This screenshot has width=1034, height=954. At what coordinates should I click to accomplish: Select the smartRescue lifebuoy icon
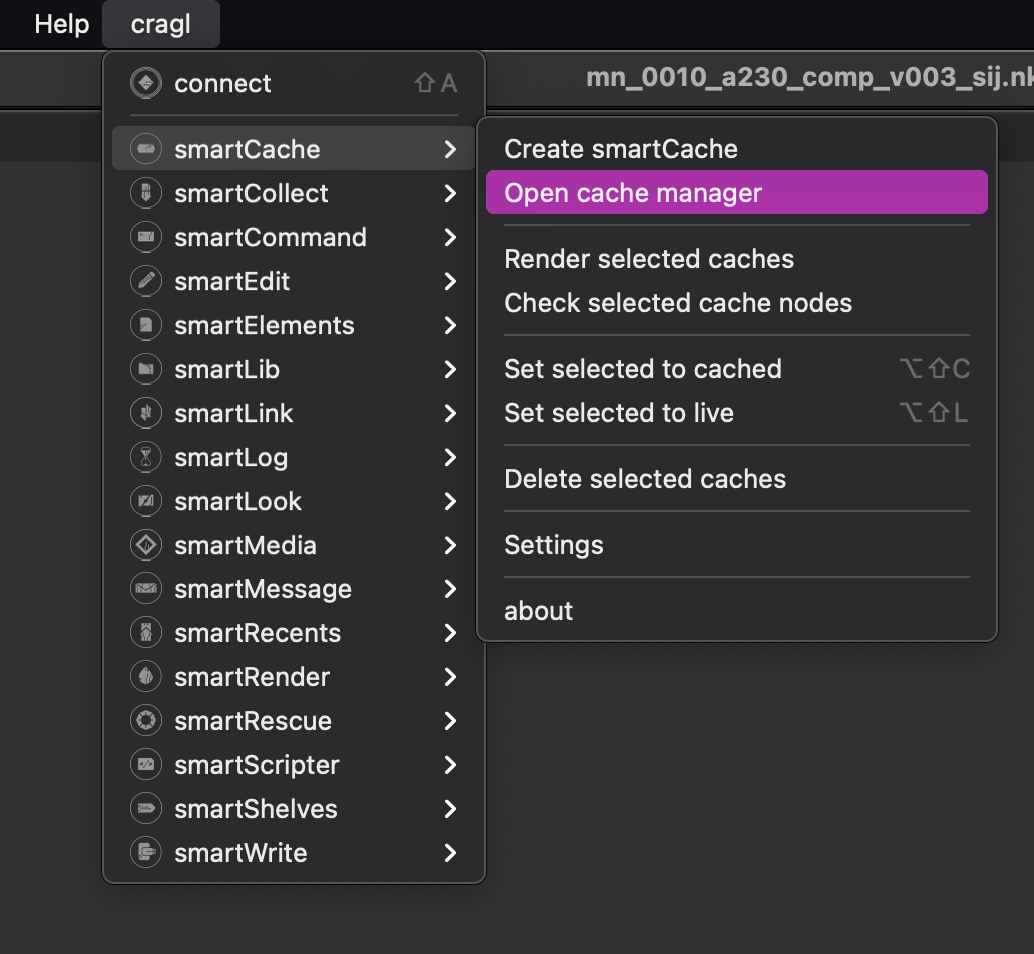point(146,720)
